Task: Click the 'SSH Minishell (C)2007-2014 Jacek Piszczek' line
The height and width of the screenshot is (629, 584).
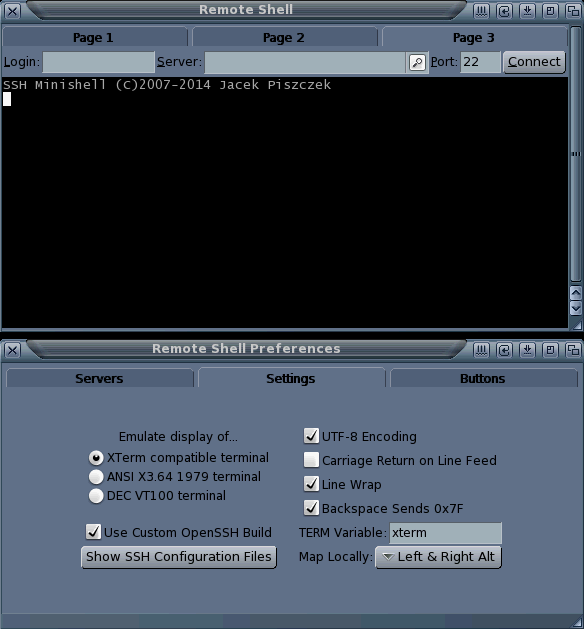Action: (167, 85)
